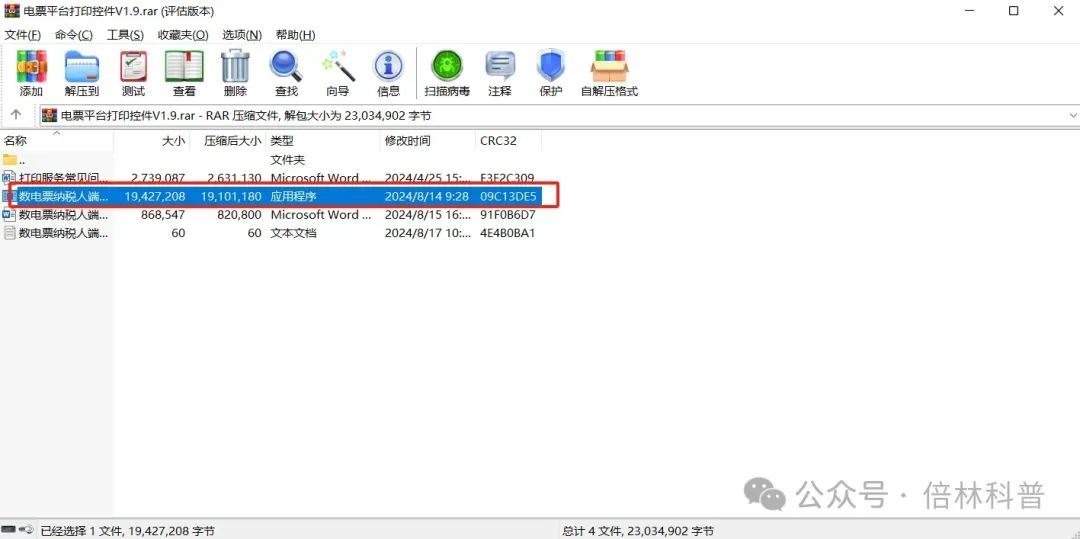Click the 添加 (Add) toolbar icon

pos(31,67)
